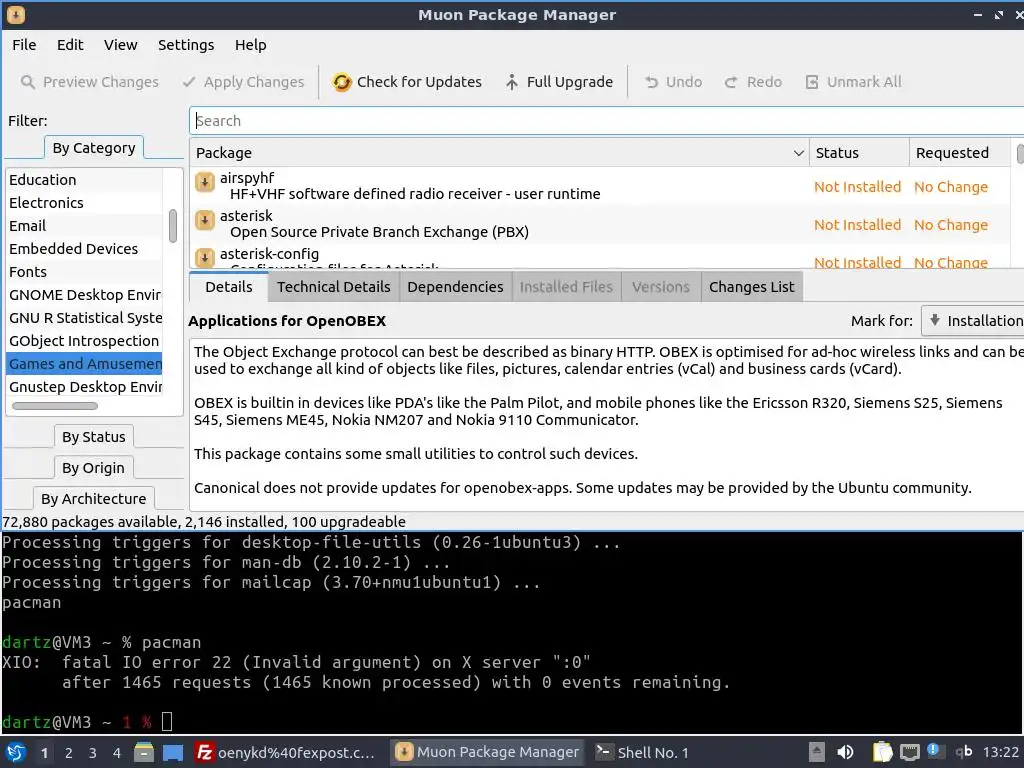1024x768 pixels.
Task: Click the asterisk-config package icon
Action: click(x=205, y=257)
